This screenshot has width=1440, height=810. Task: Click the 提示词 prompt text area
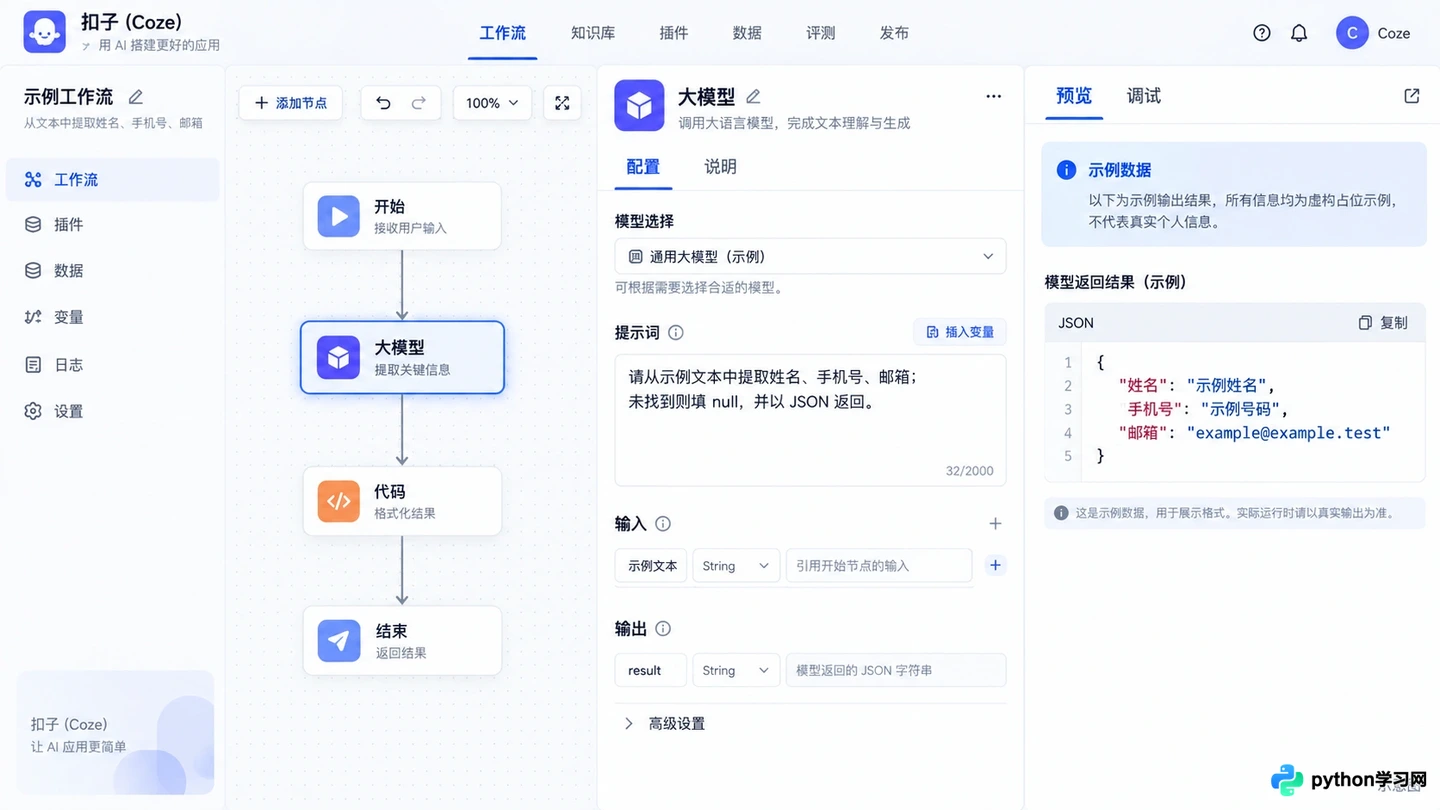(x=810, y=420)
